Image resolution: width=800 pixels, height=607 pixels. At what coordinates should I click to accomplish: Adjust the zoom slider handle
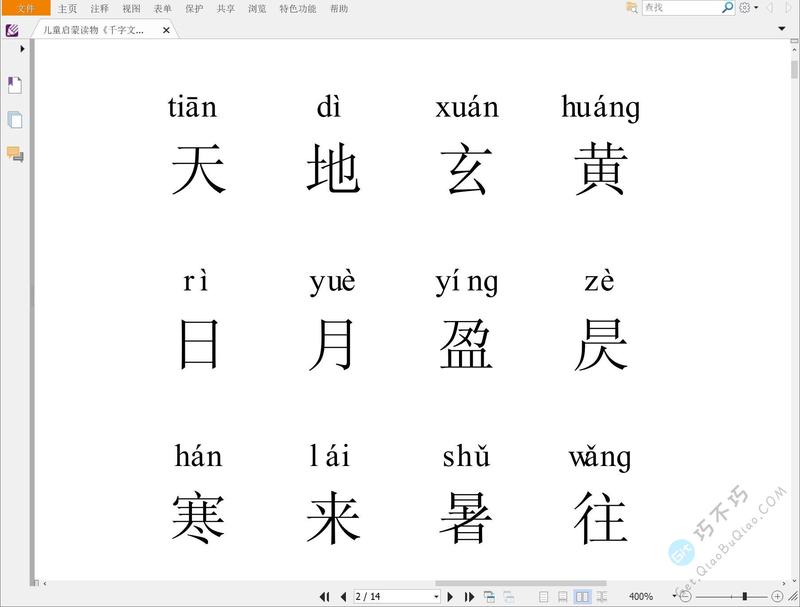point(744,595)
